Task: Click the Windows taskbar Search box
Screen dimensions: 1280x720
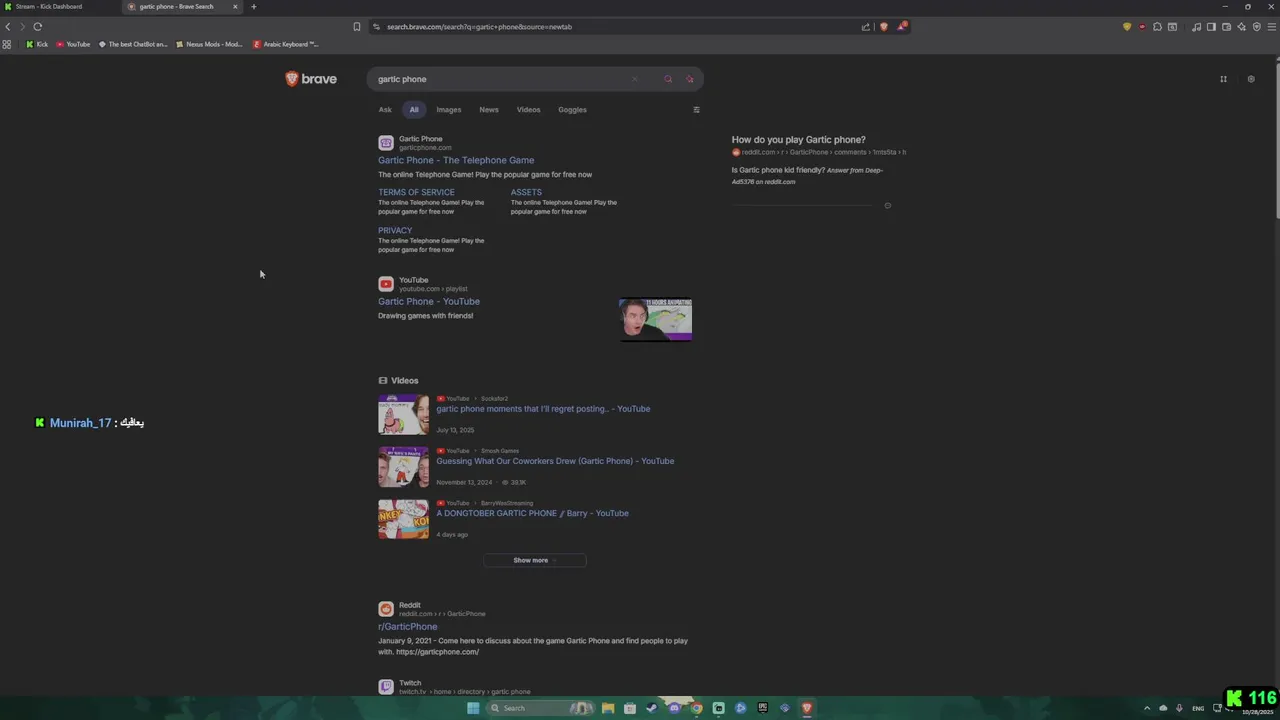Action: coord(540,708)
